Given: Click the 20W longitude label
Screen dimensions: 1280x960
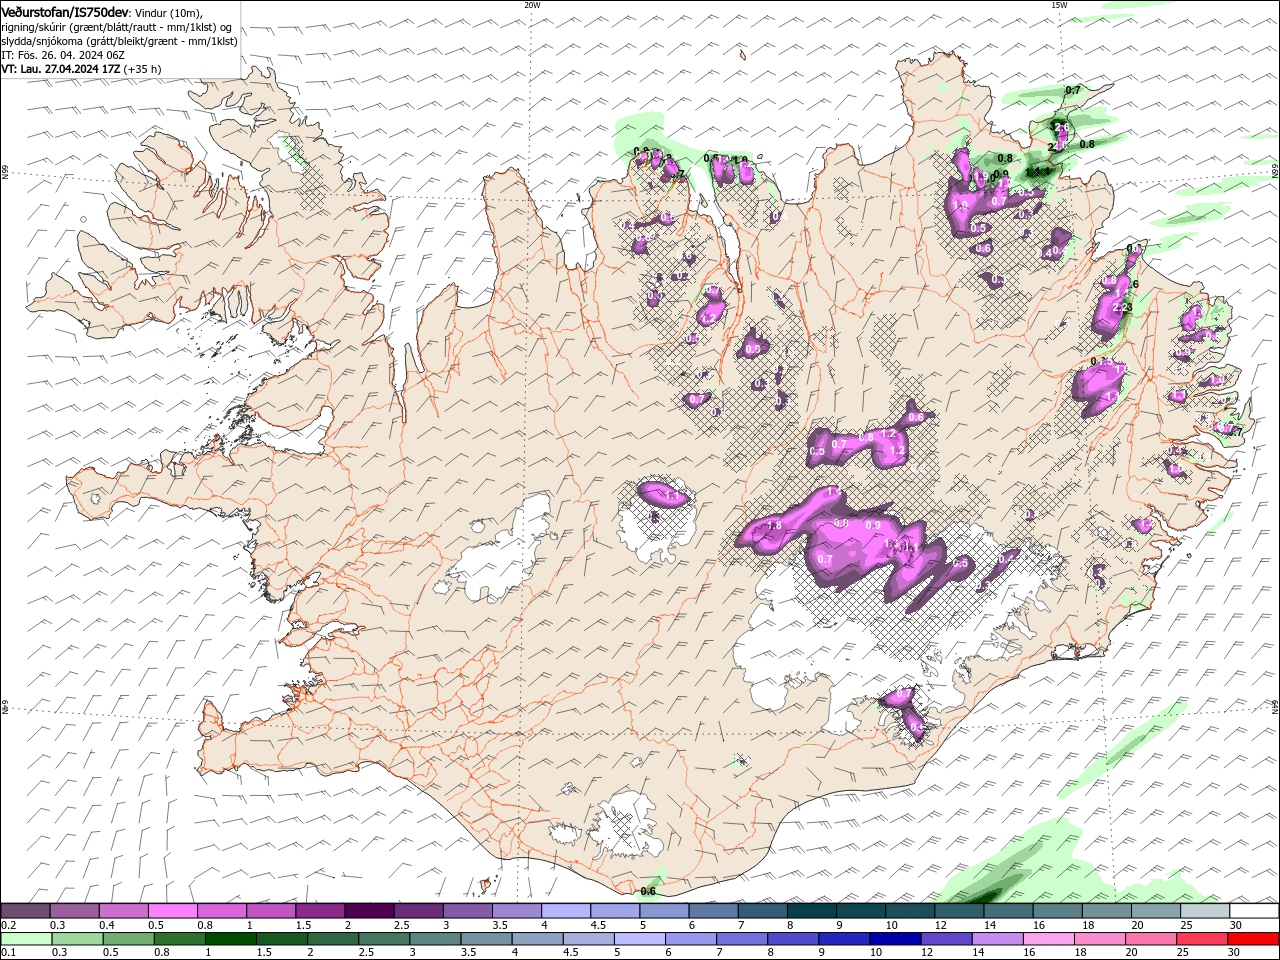Looking at the screenshot, I should coord(532,5).
